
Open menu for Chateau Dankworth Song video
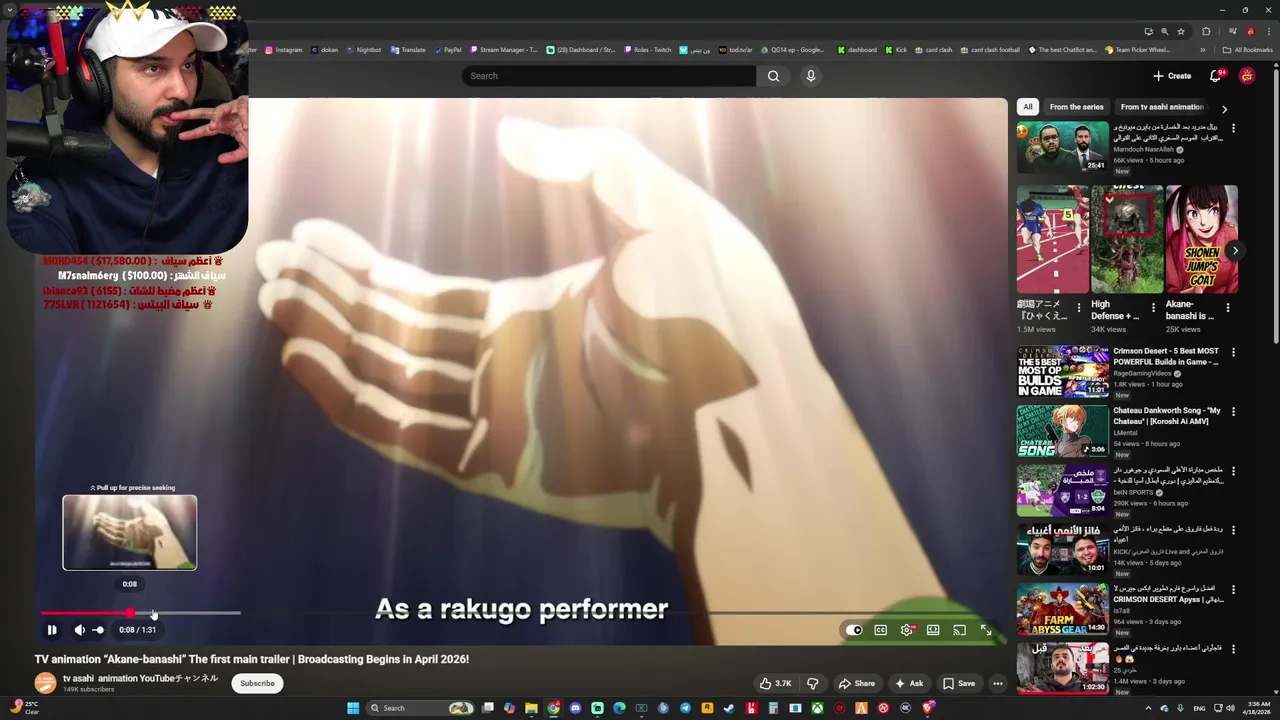1233,411
